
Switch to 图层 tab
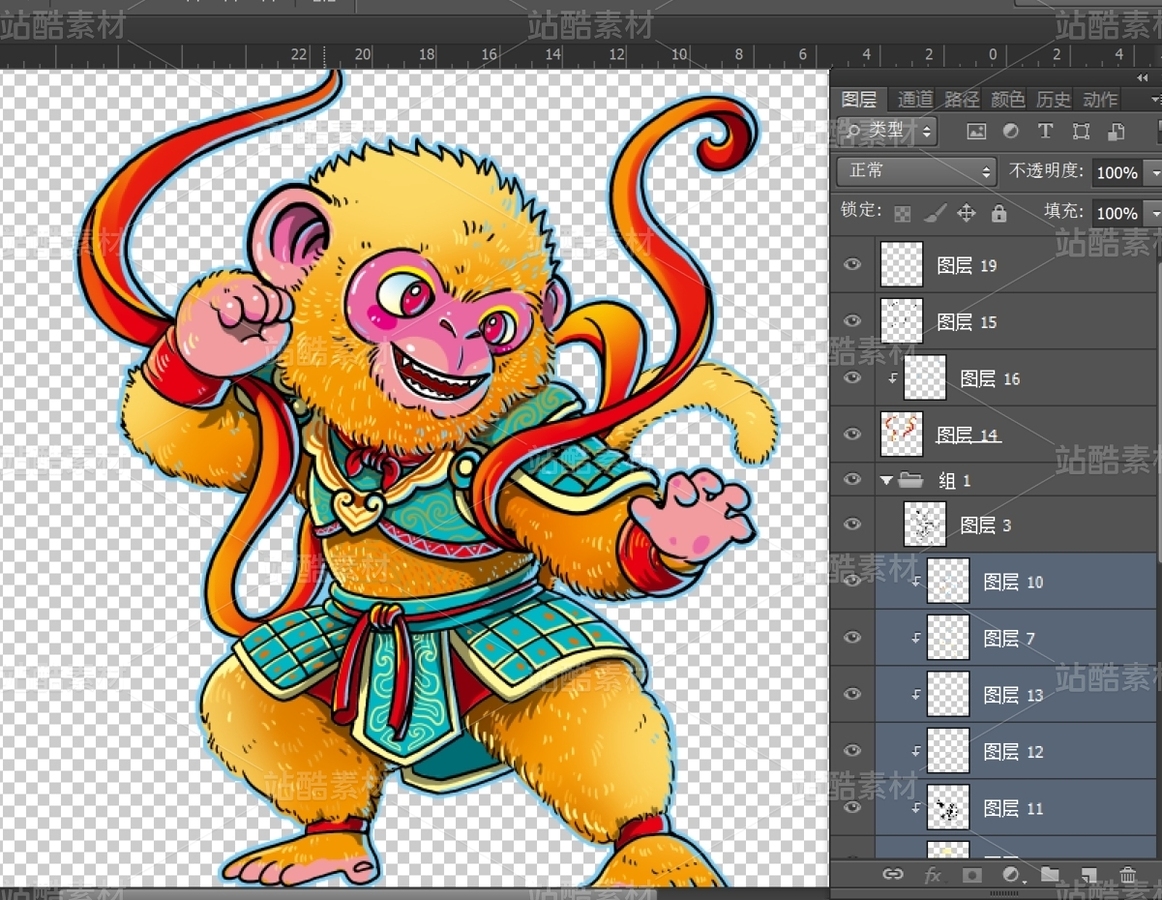(860, 99)
